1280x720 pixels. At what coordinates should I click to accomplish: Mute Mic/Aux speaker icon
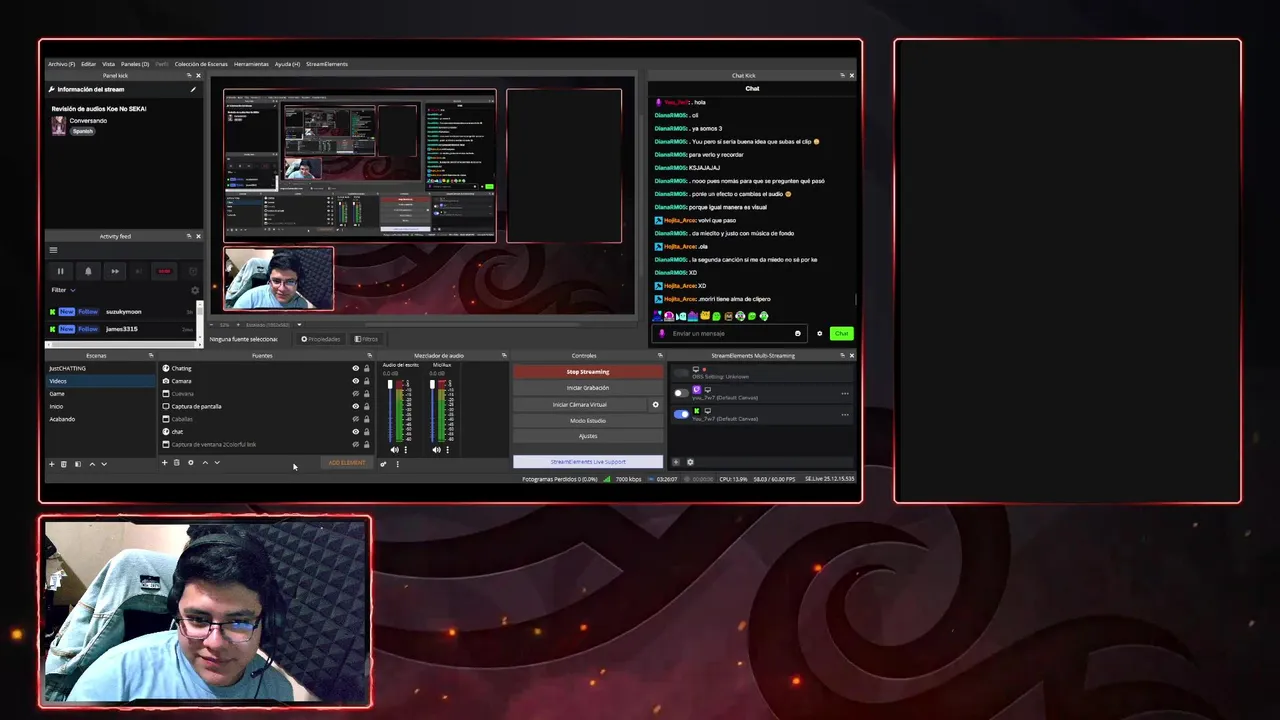(436, 450)
